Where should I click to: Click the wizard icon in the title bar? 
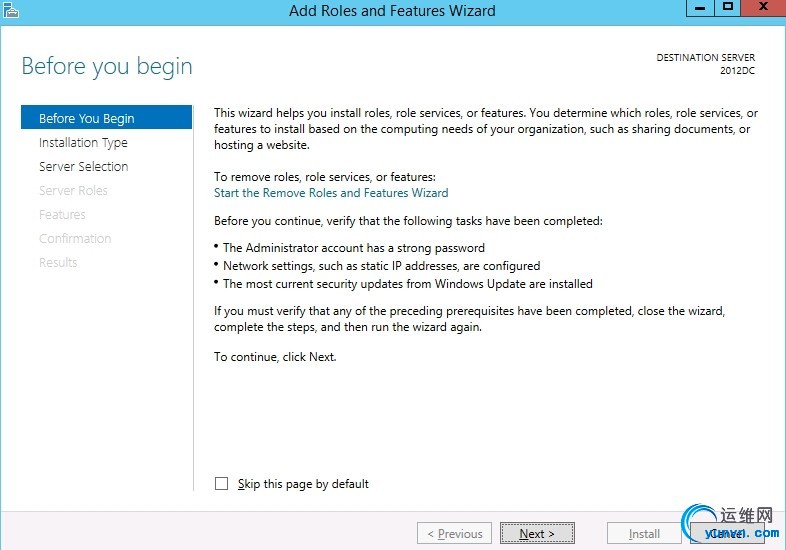click(13, 10)
